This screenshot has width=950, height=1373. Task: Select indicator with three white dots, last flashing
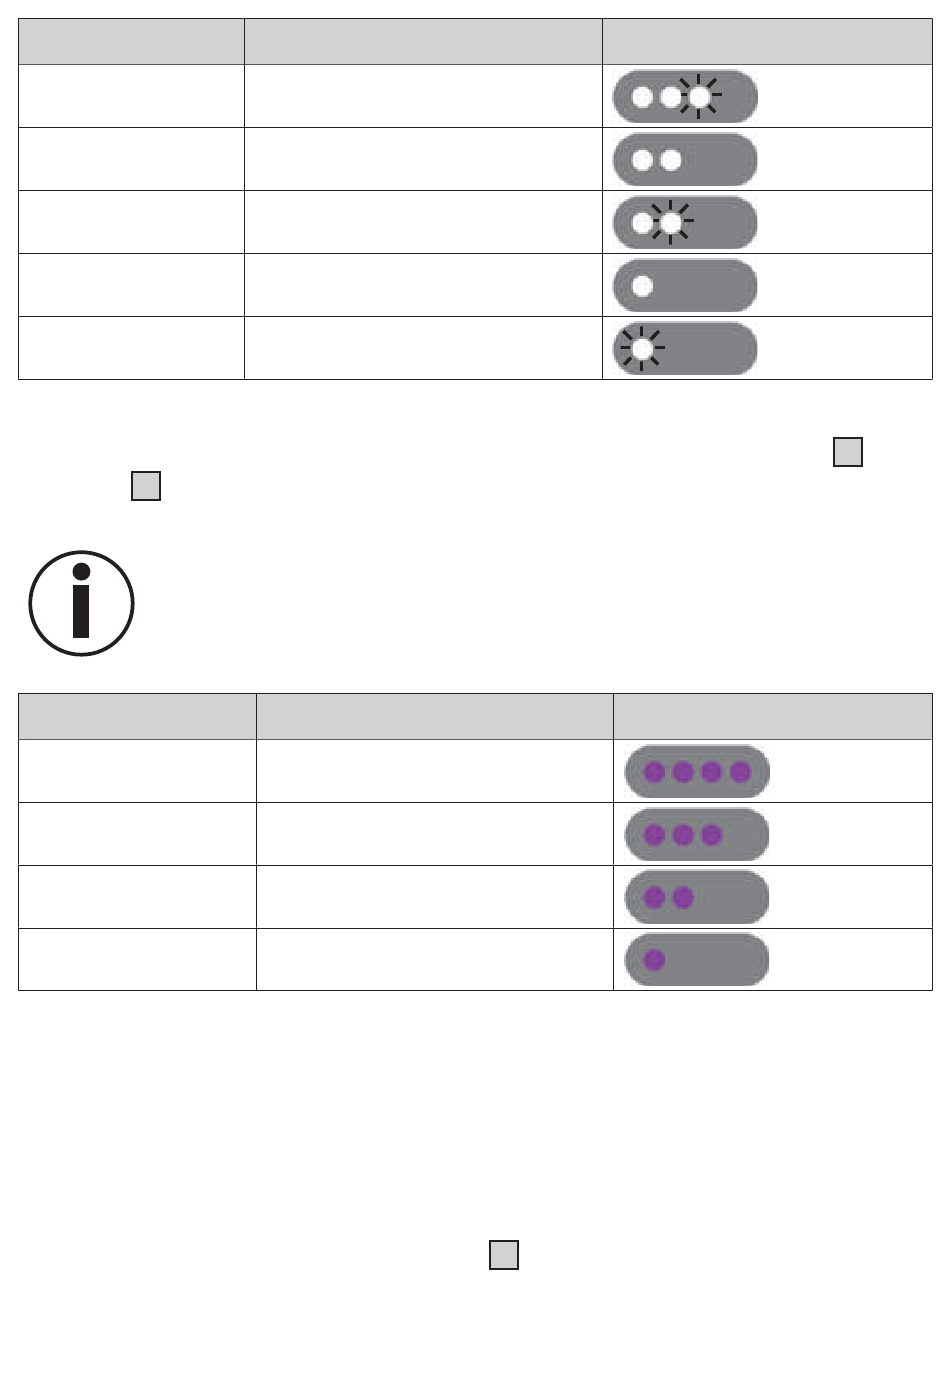pos(685,97)
